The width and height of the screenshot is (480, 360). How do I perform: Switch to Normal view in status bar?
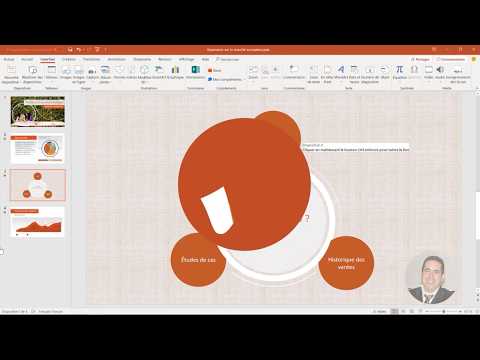click(x=394, y=311)
